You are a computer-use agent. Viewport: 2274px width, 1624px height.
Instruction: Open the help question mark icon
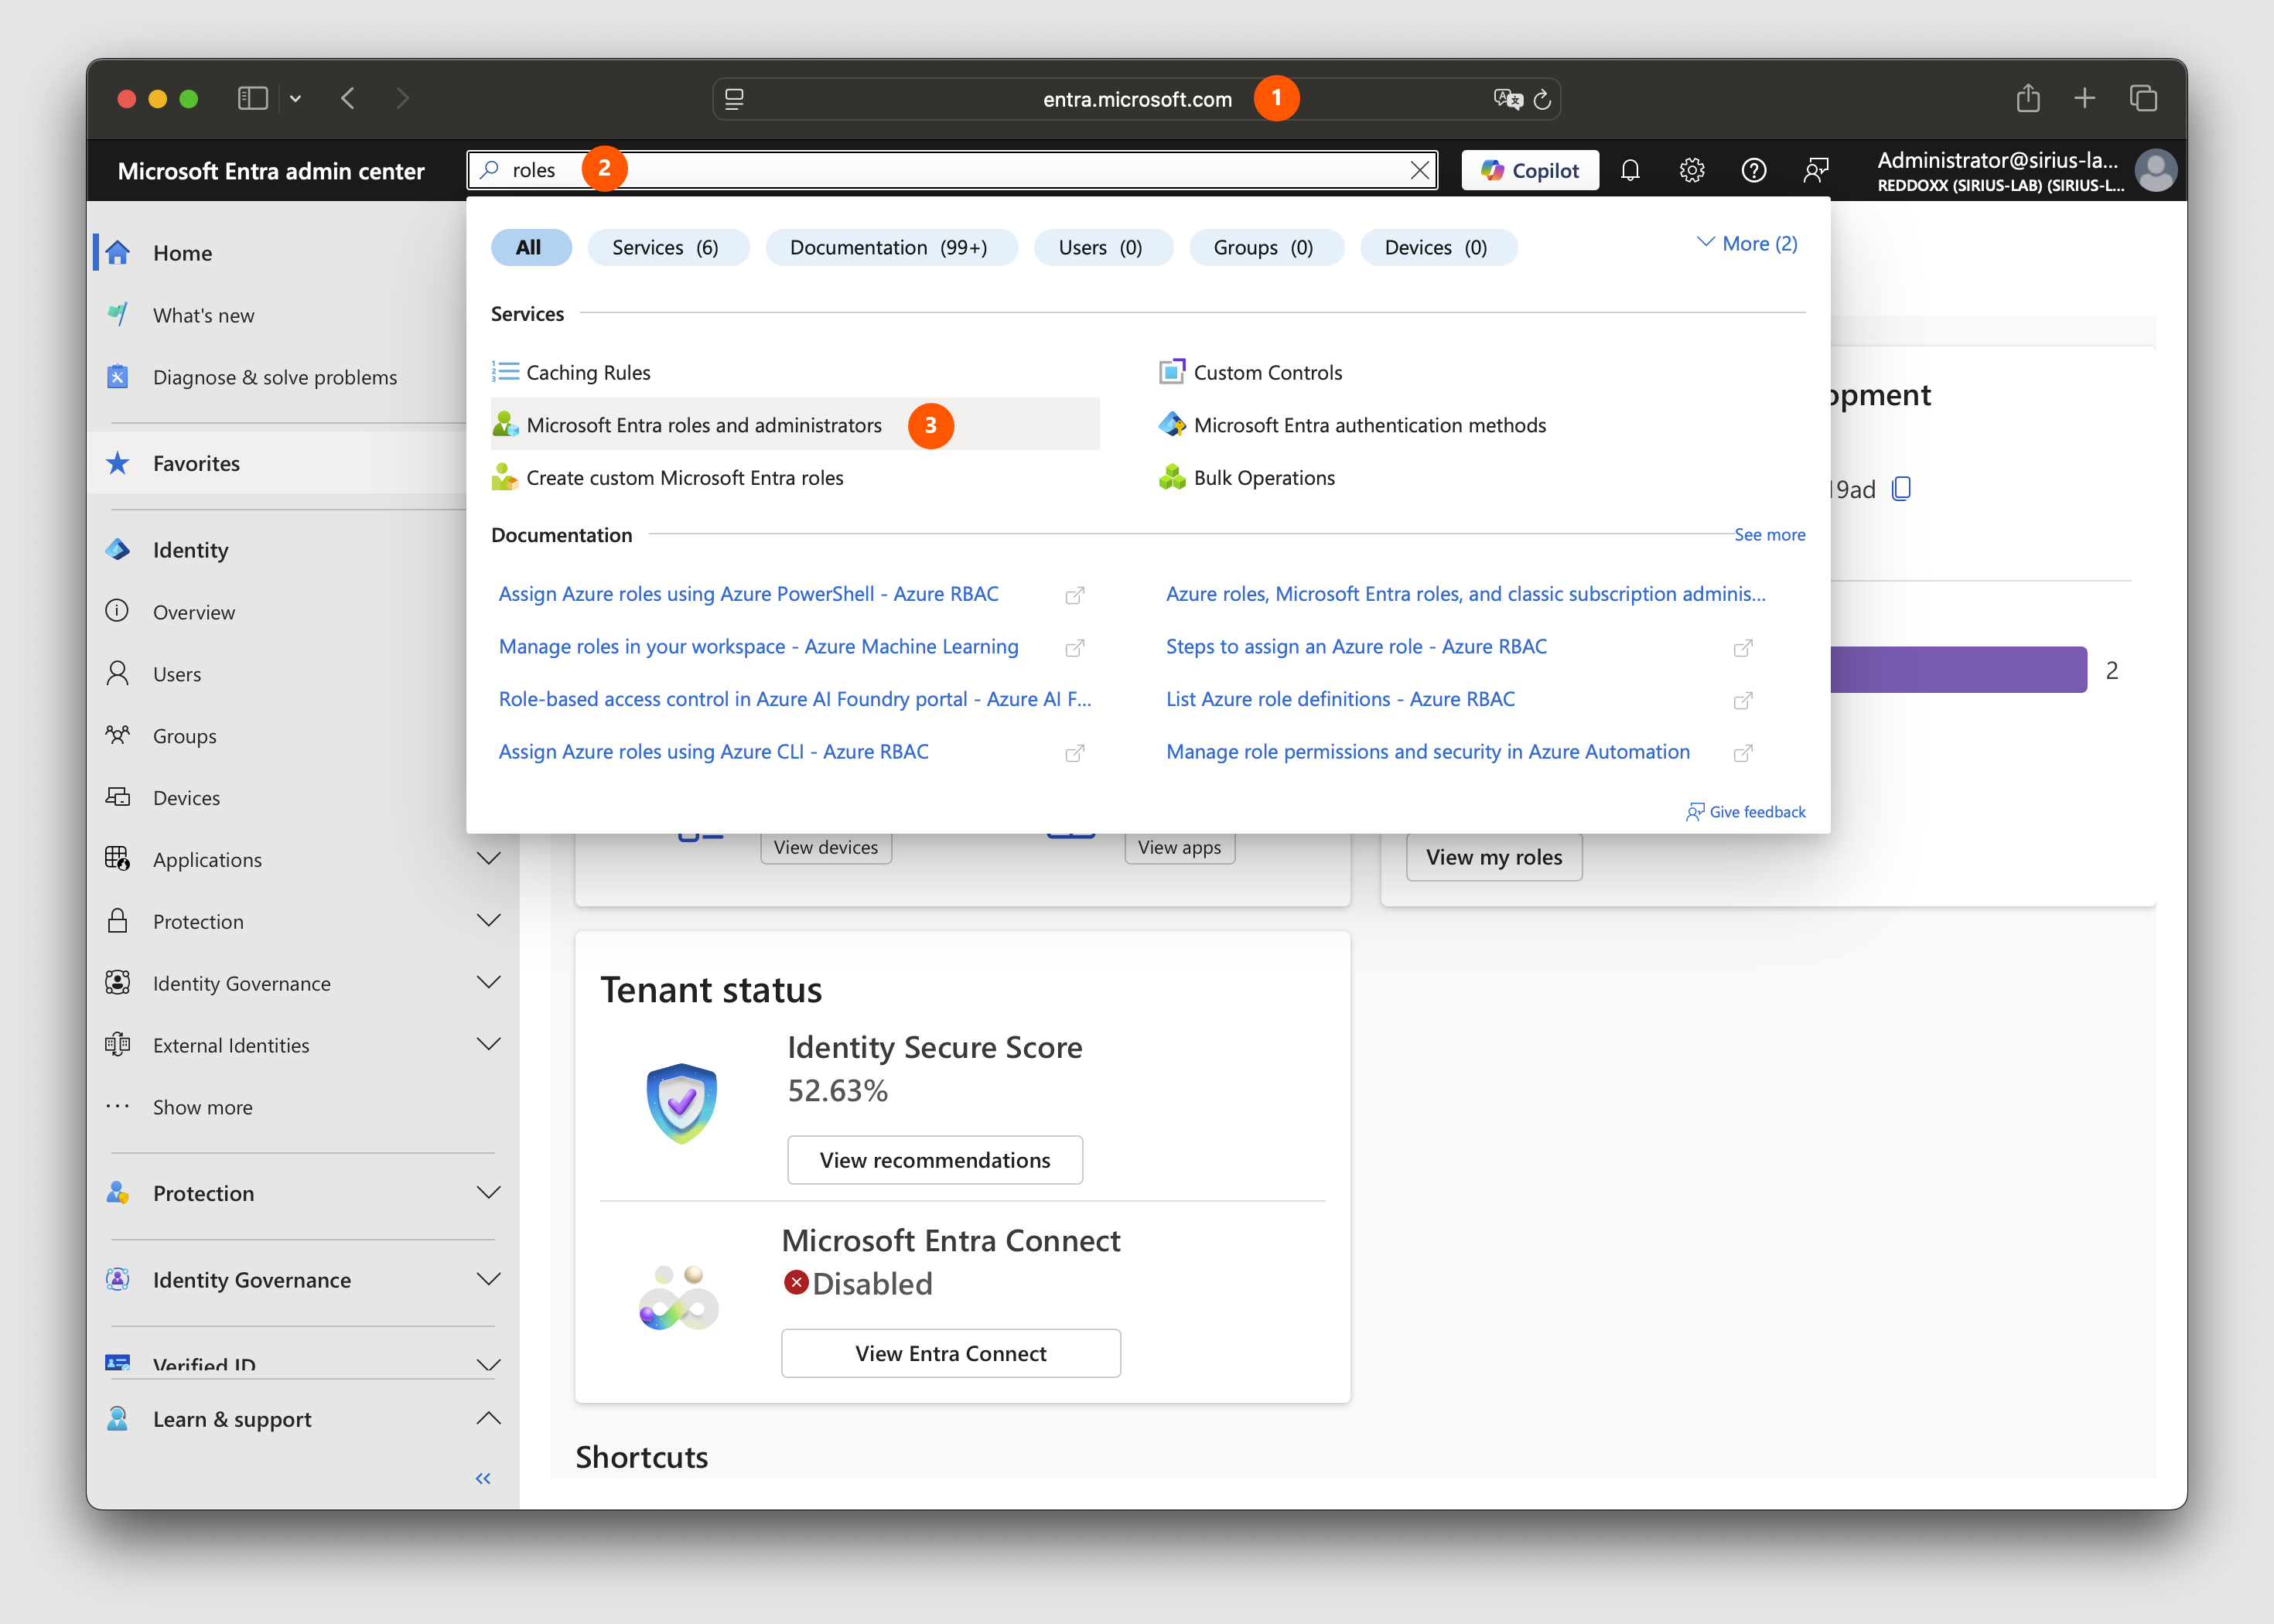[x=1754, y=170]
